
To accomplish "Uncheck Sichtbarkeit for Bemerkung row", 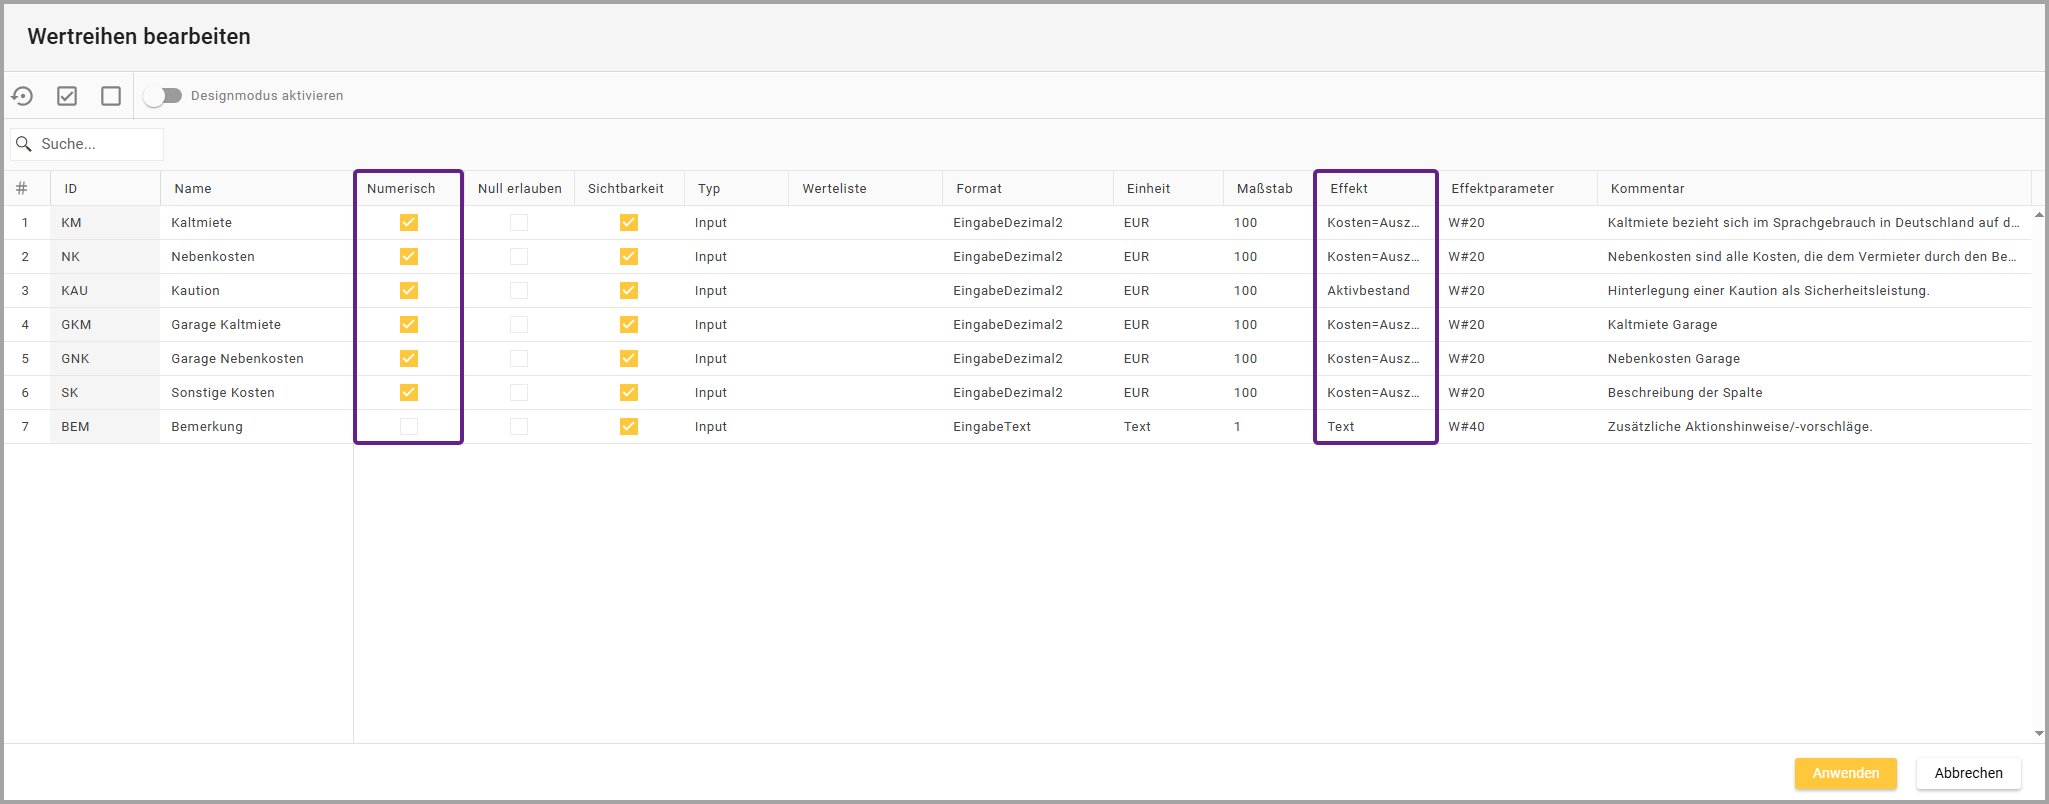I will coord(628,427).
